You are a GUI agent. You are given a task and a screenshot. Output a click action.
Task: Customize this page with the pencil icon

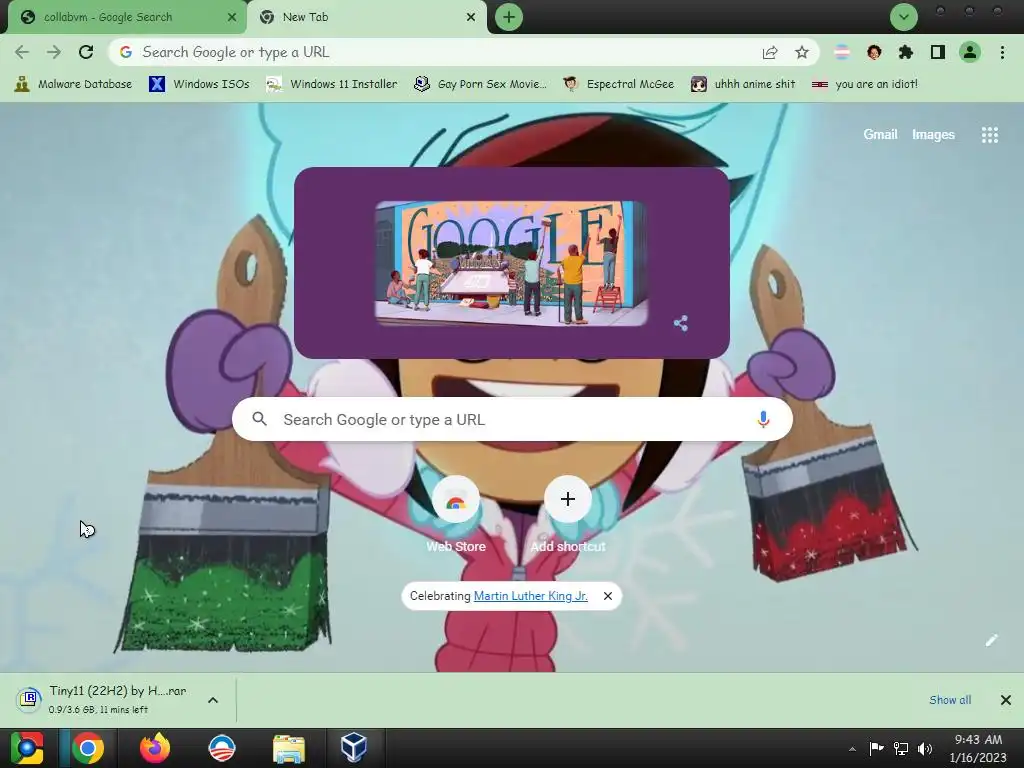(991, 640)
